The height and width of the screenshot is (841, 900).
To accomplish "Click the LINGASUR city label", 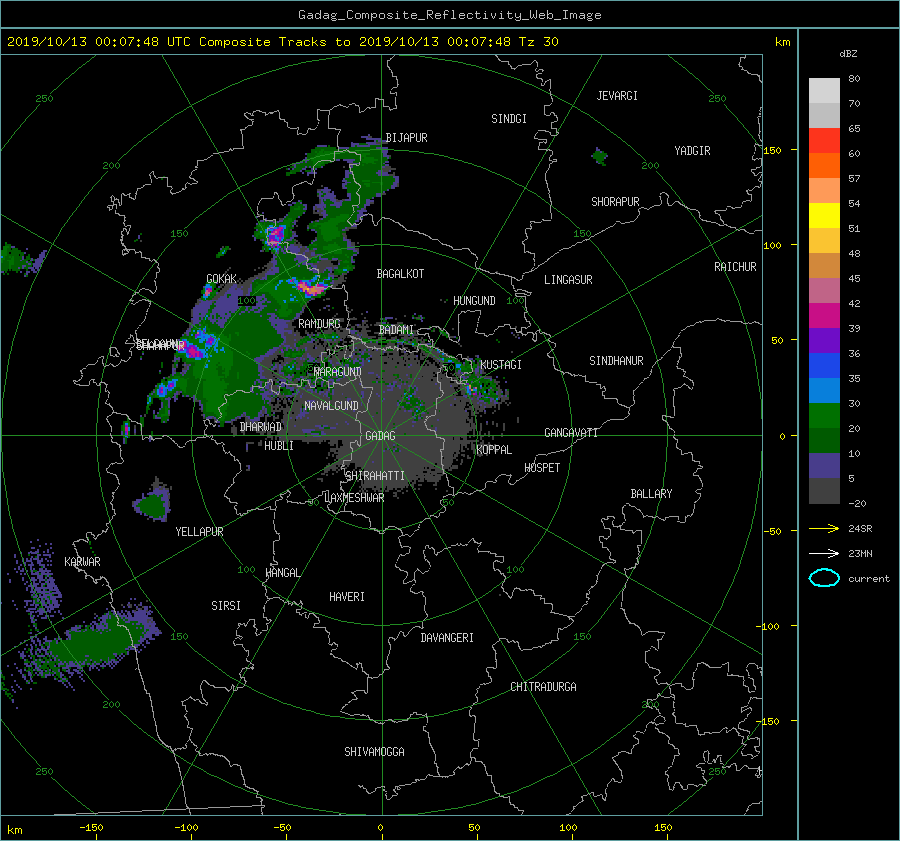I will tap(568, 280).
